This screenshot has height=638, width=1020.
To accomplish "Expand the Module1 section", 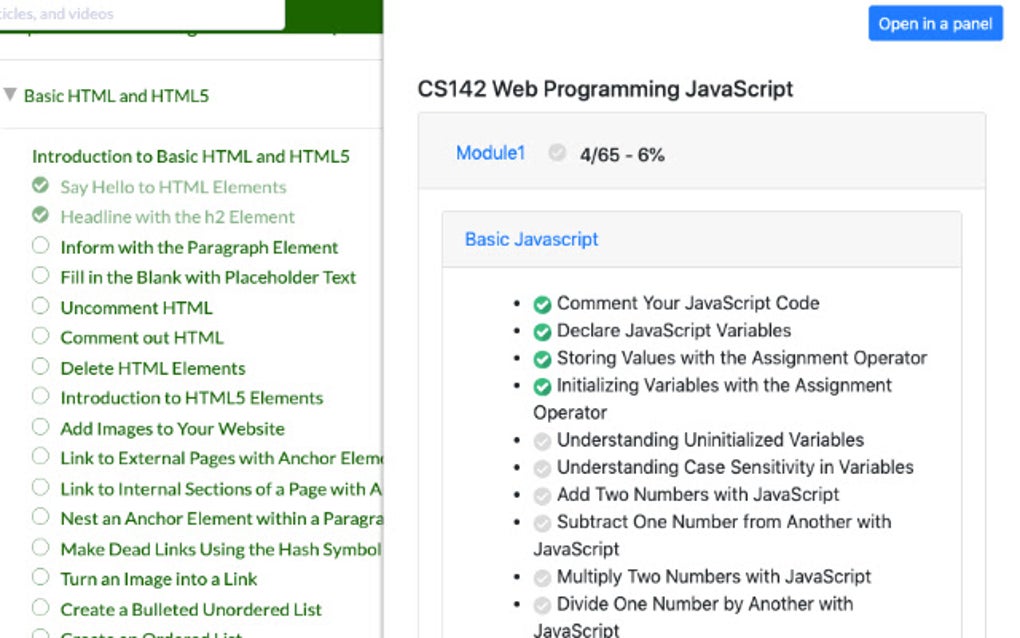I will pos(490,153).
